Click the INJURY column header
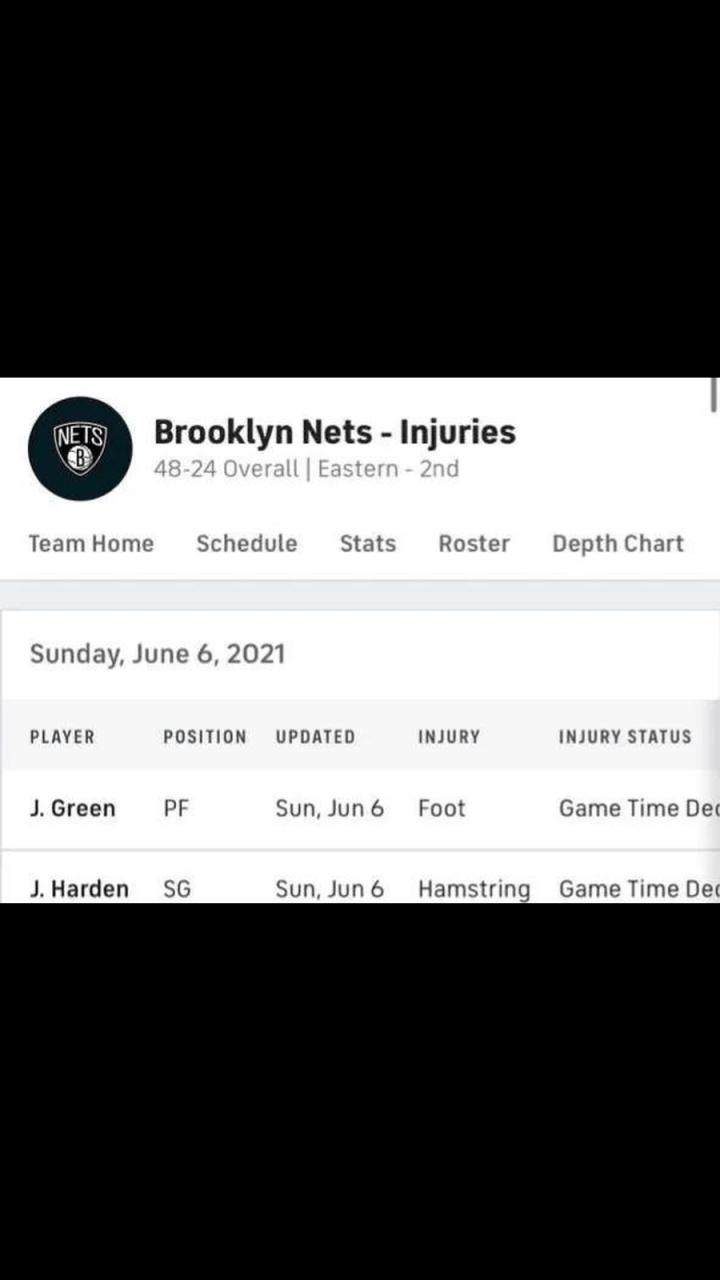The width and height of the screenshot is (720, 1280). (x=449, y=737)
